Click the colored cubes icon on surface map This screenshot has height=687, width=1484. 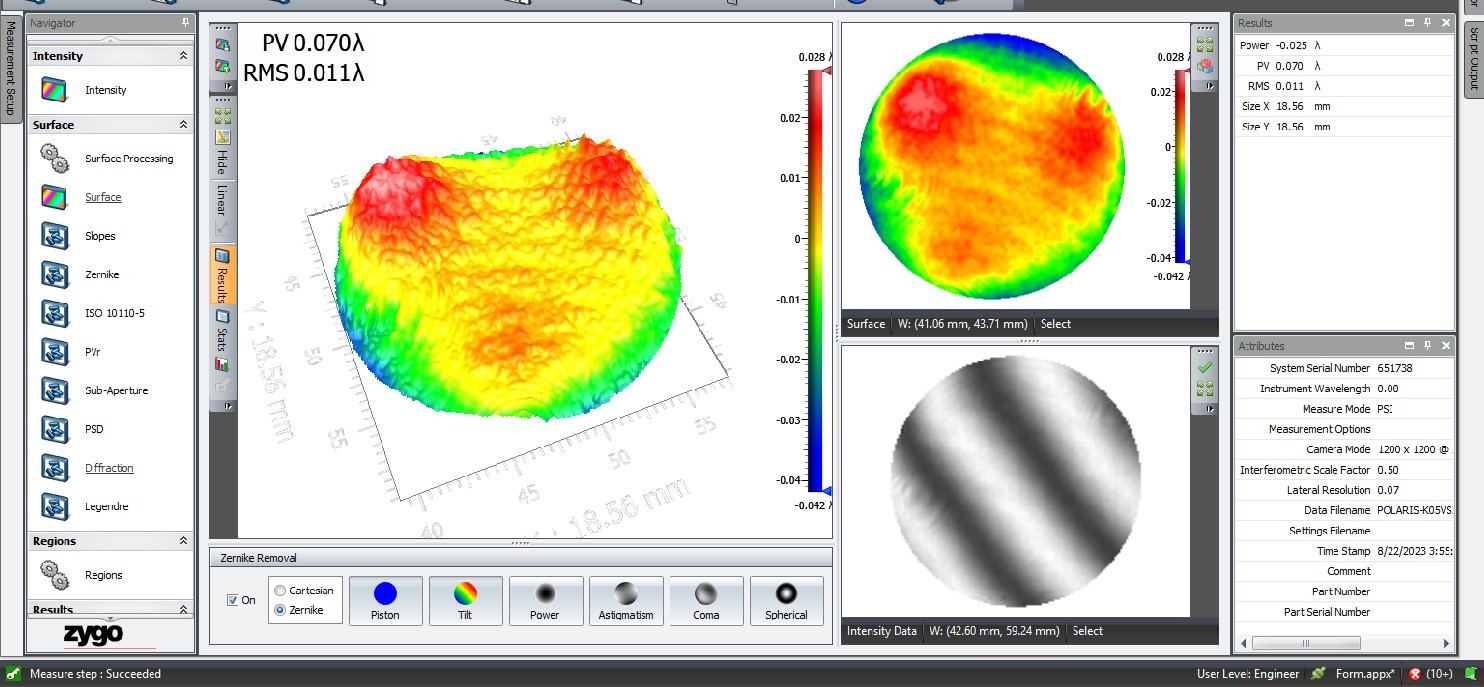click(1205, 66)
